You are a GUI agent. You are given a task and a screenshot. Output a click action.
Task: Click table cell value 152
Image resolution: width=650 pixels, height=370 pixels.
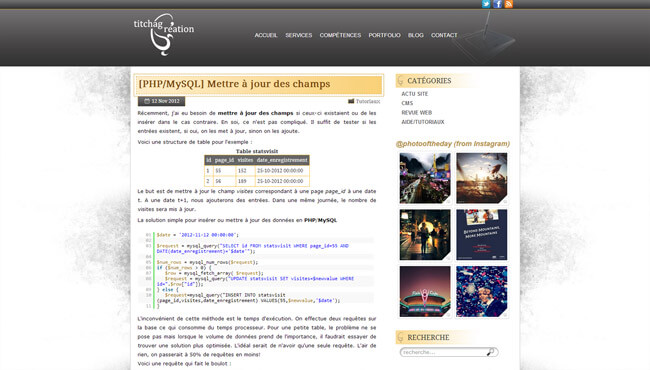coord(242,171)
